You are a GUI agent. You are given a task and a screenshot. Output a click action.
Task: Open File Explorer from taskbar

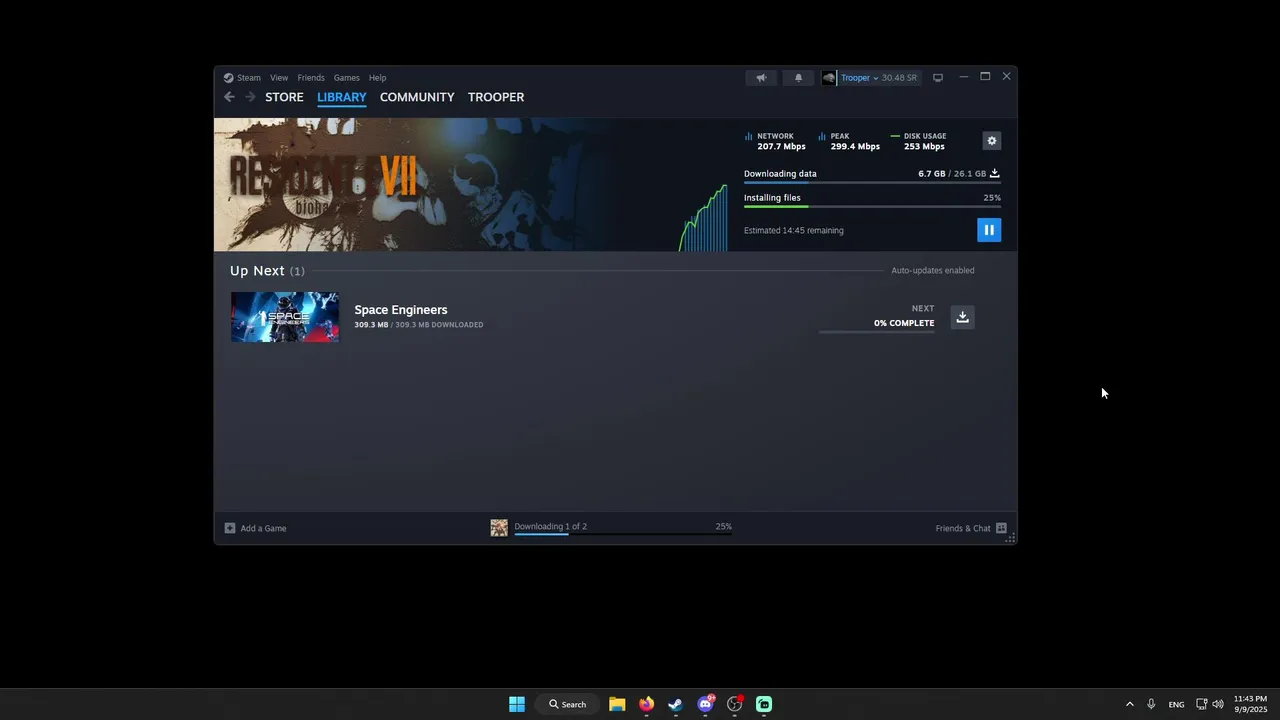pyautogui.click(x=617, y=704)
